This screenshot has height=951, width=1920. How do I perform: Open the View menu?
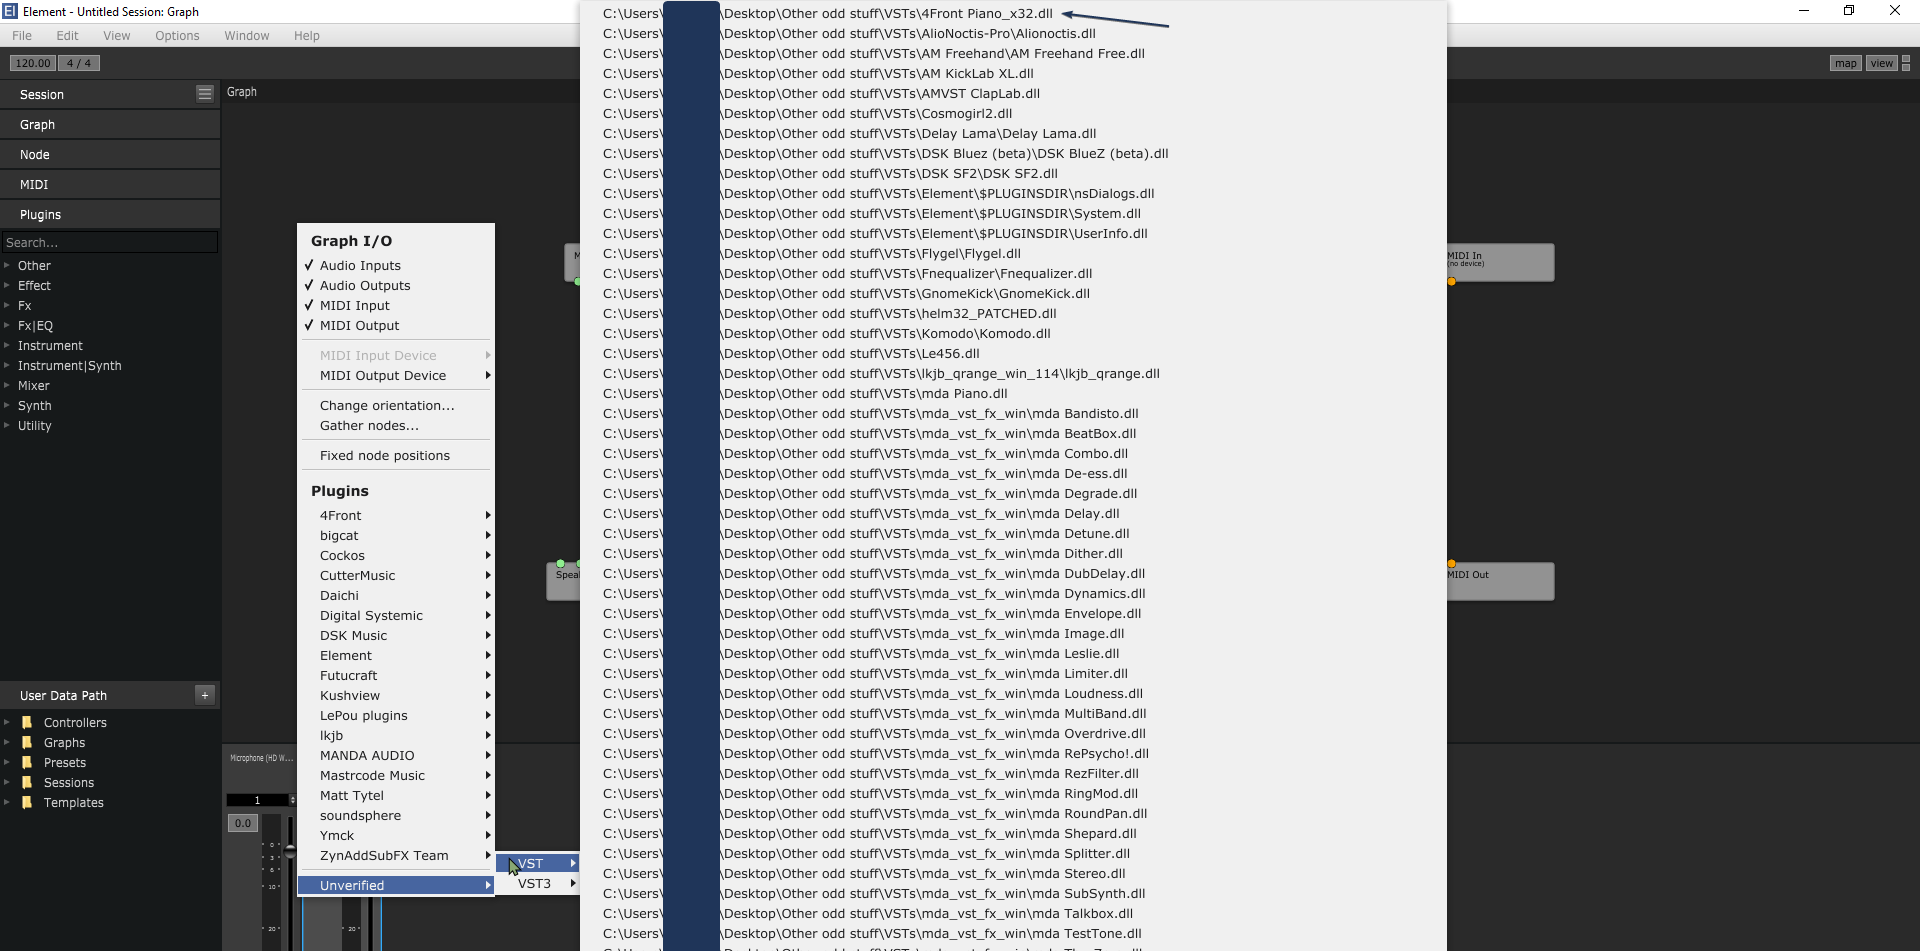(x=117, y=36)
